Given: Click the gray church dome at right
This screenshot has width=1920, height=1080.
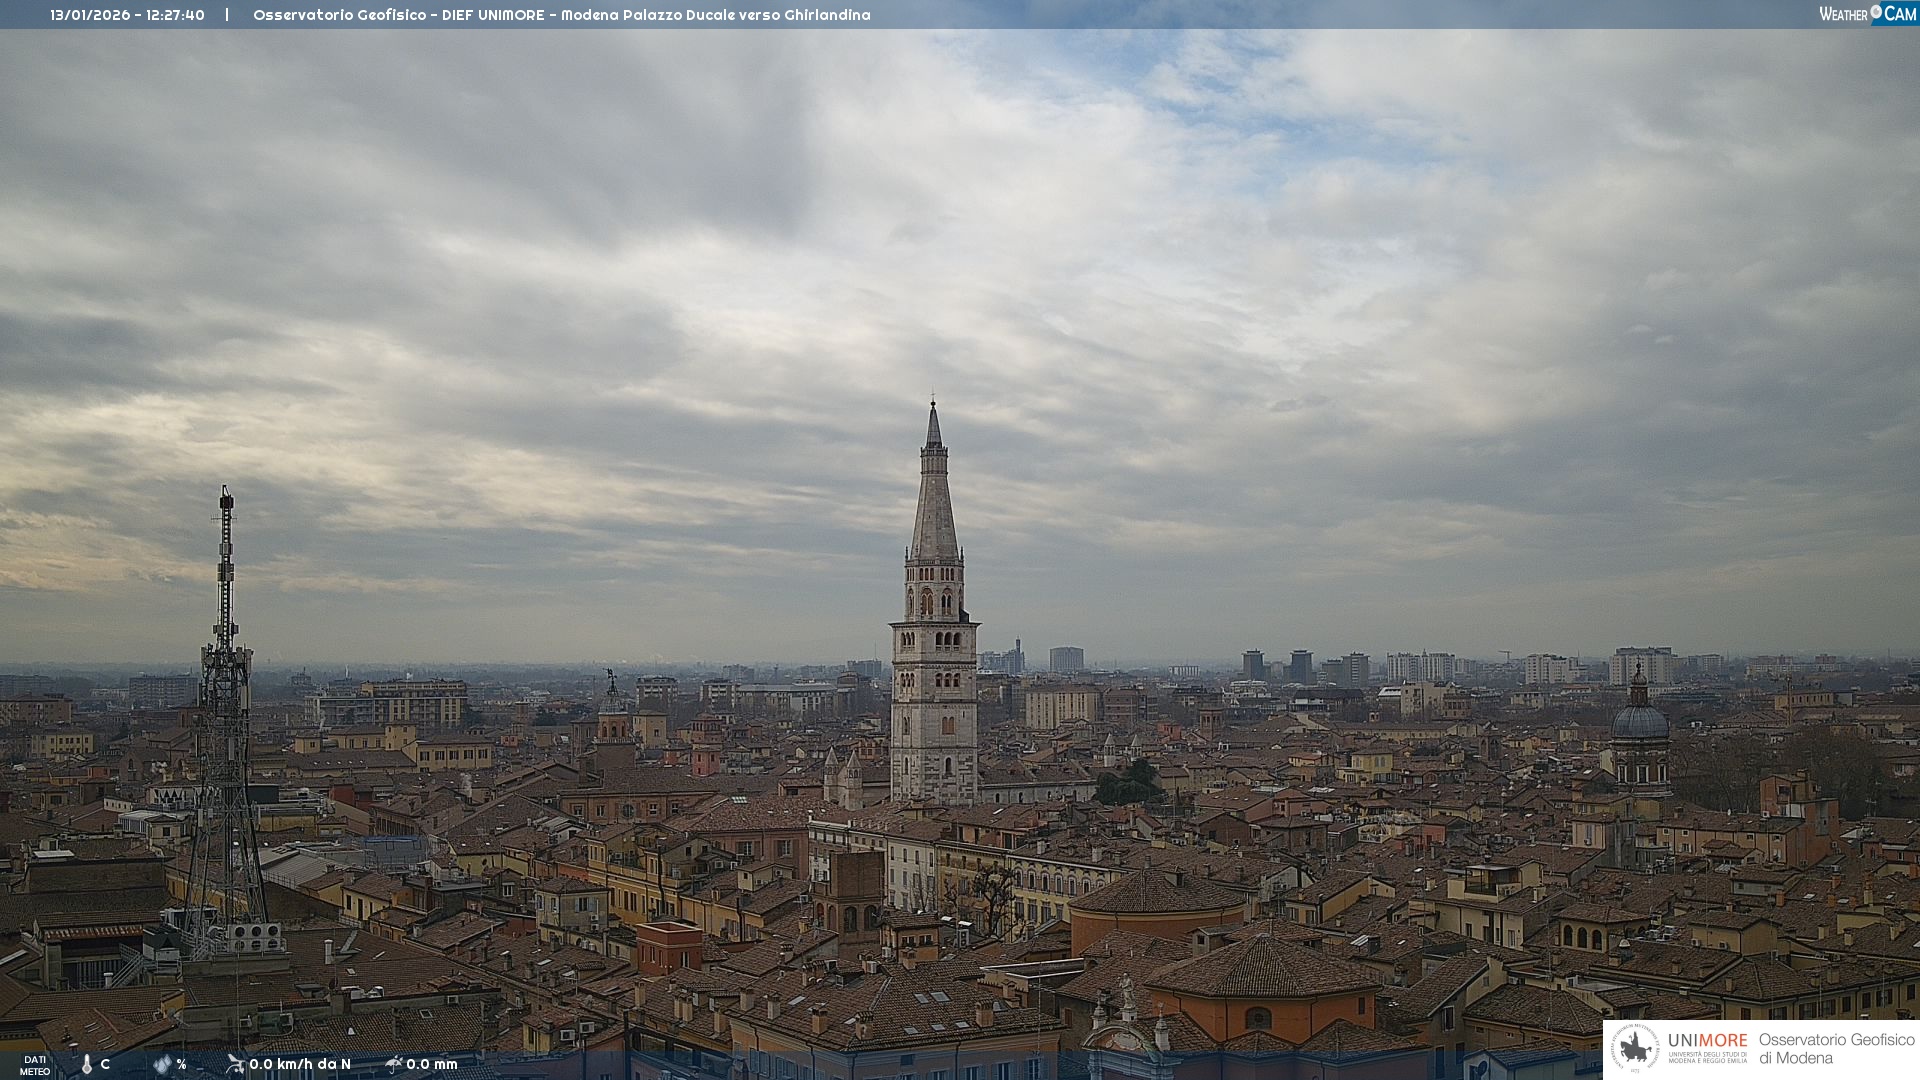Looking at the screenshot, I should pos(1640,722).
